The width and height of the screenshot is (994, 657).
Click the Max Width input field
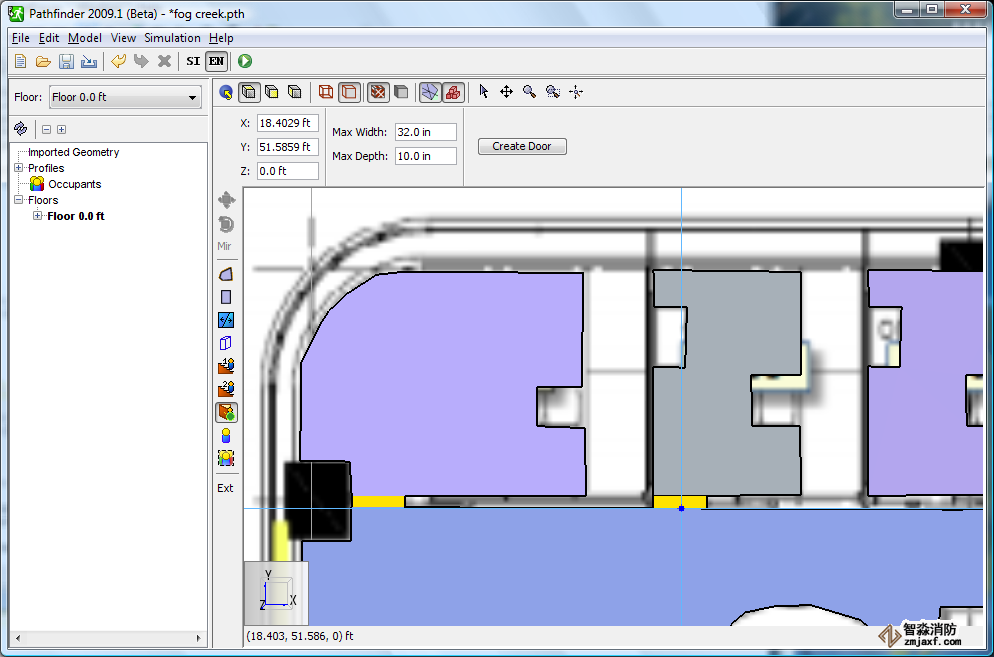425,132
